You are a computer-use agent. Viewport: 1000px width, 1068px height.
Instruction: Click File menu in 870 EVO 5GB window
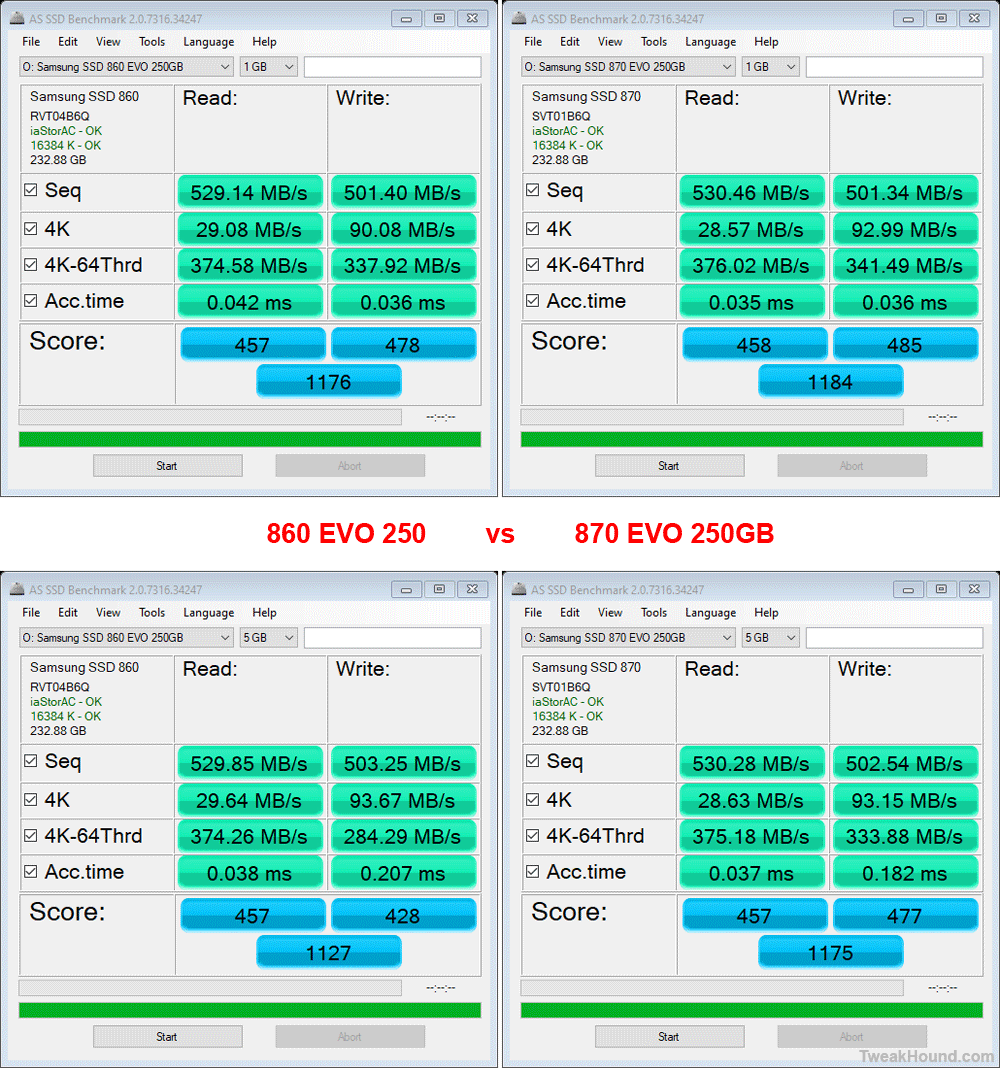coord(533,612)
